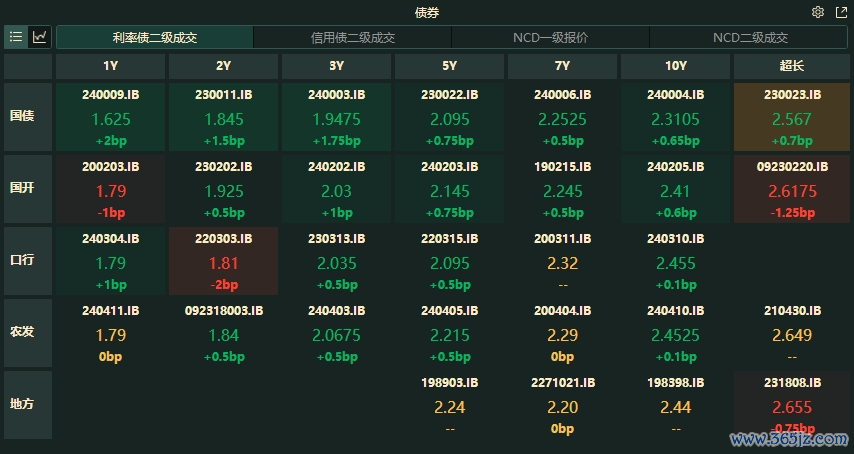The image size is (854, 454).
Task: Switch to chart view icon
Action: coord(40,37)
